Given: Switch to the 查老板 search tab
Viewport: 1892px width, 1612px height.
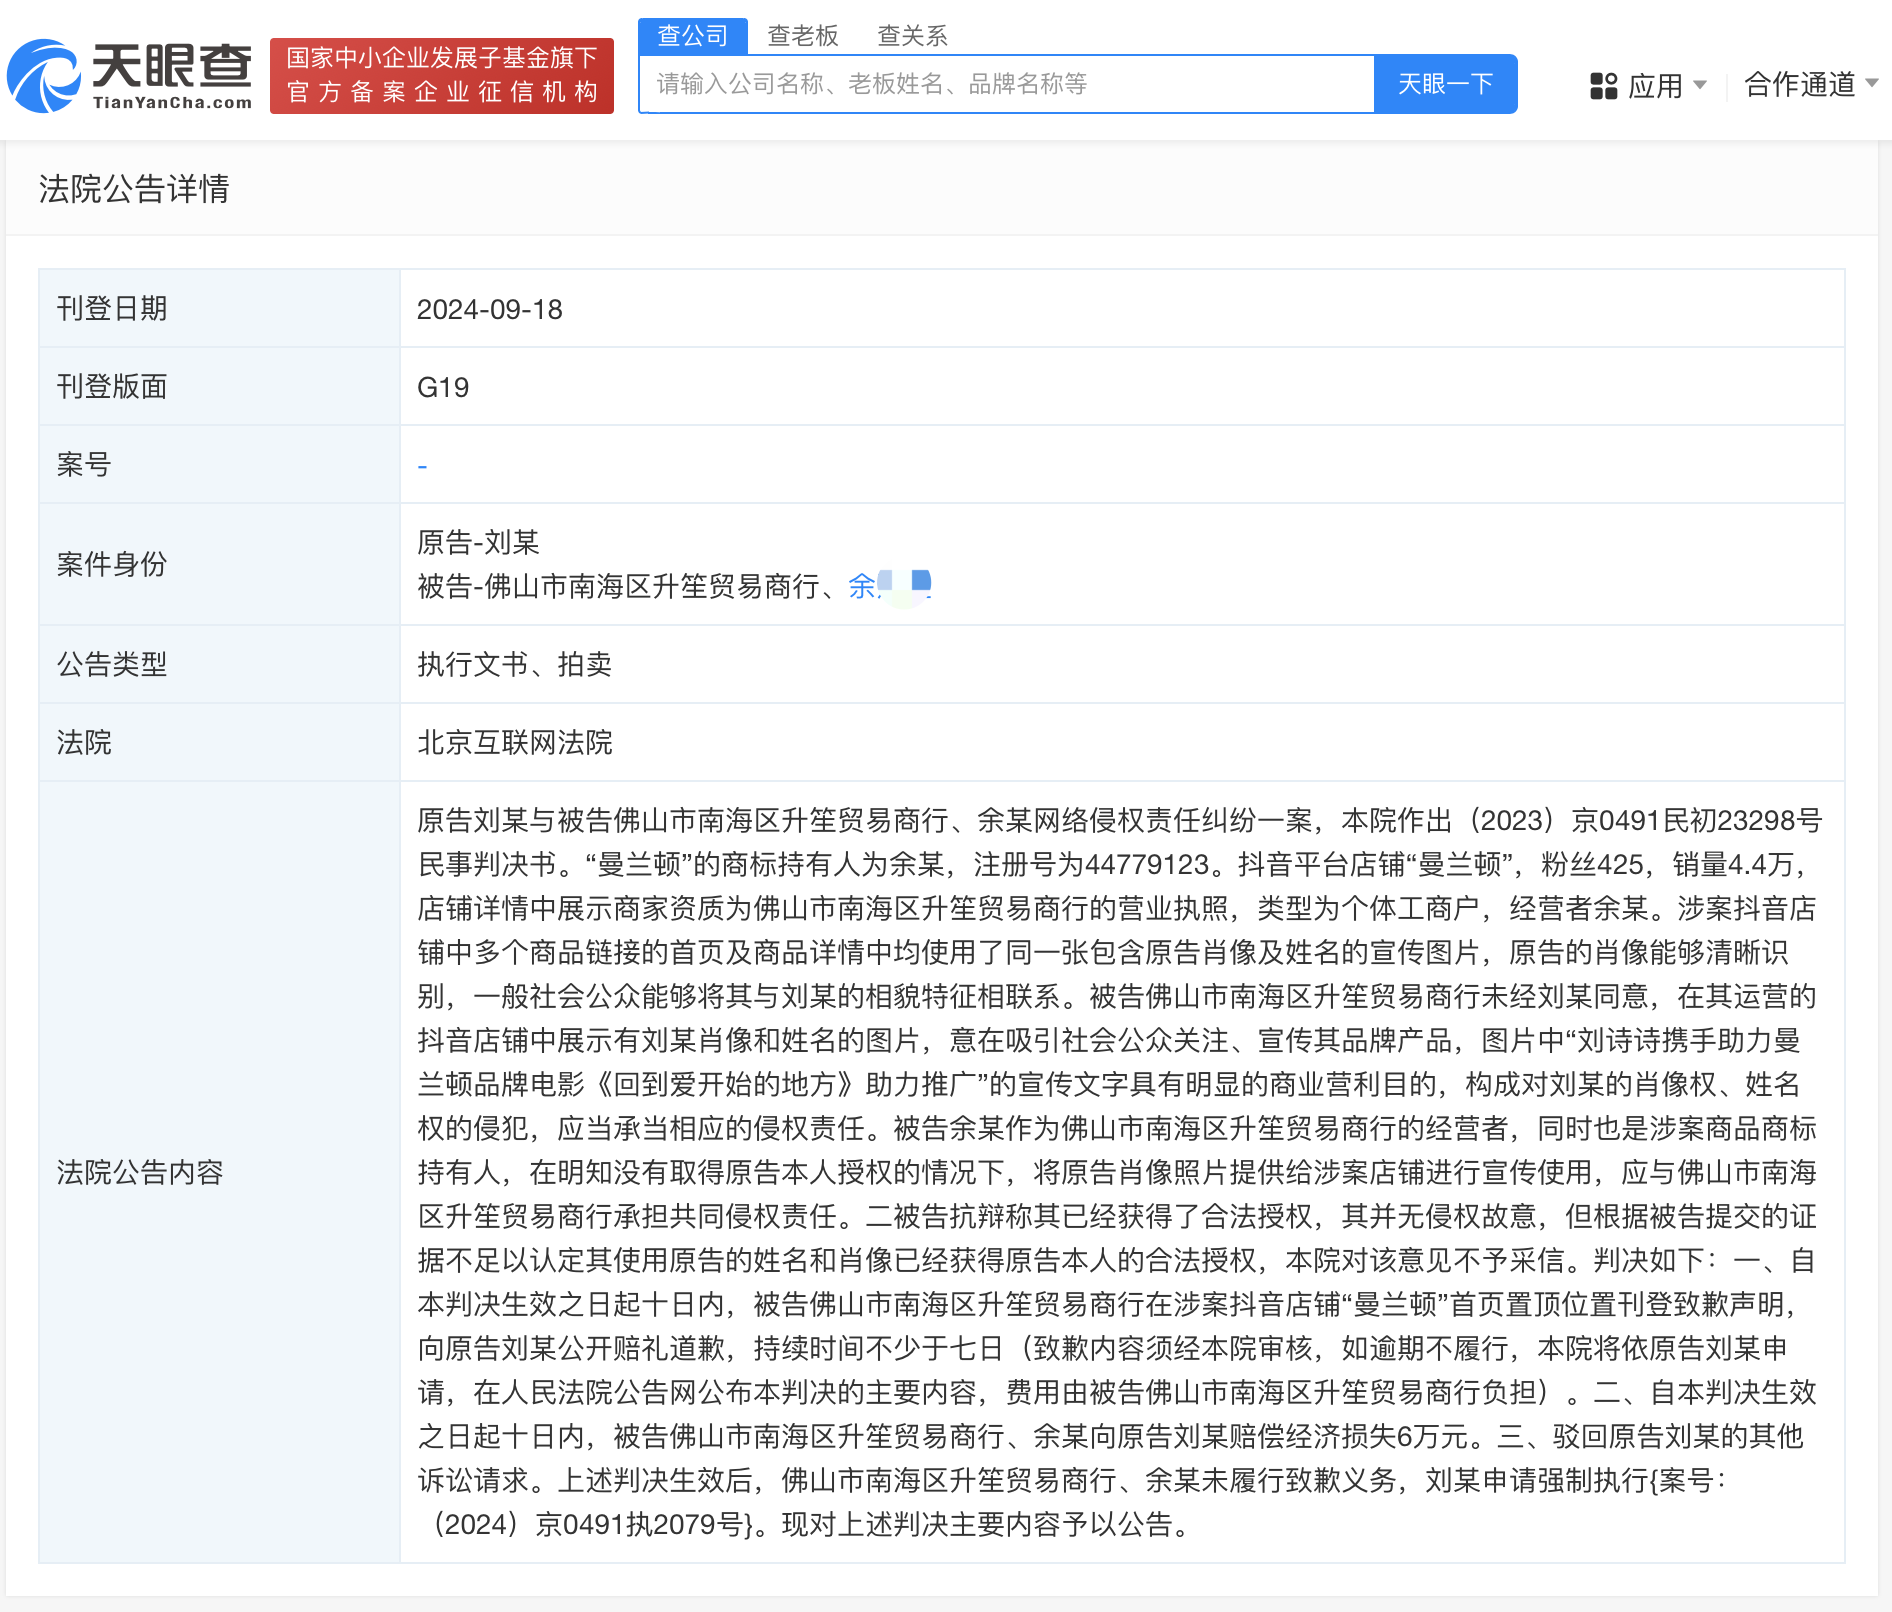Looking at the screenshot, I should [803, 36].
